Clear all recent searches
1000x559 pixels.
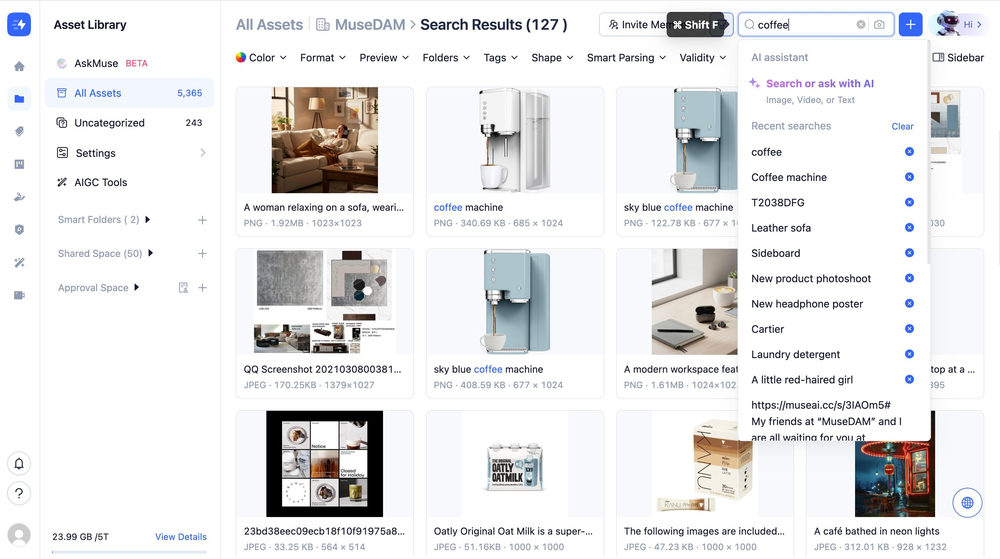coord(902,126)
